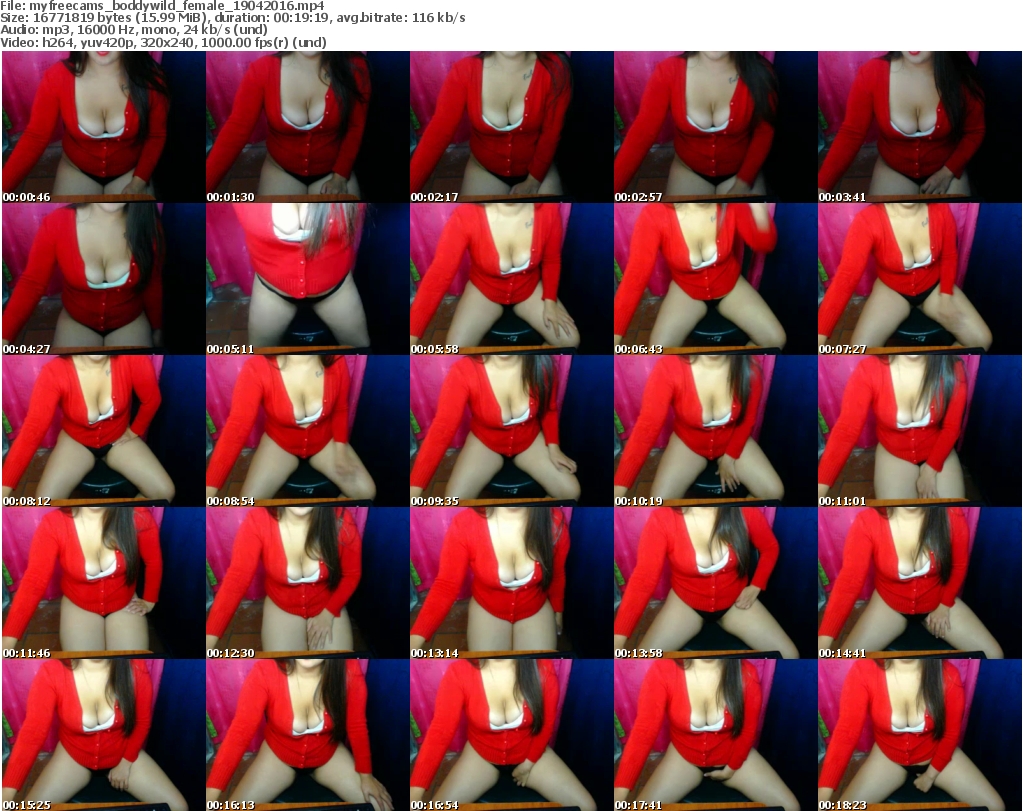Screen dimensions: 1024x811
Task: Click the Video h264 info line
Action: (x=163, y=42)
